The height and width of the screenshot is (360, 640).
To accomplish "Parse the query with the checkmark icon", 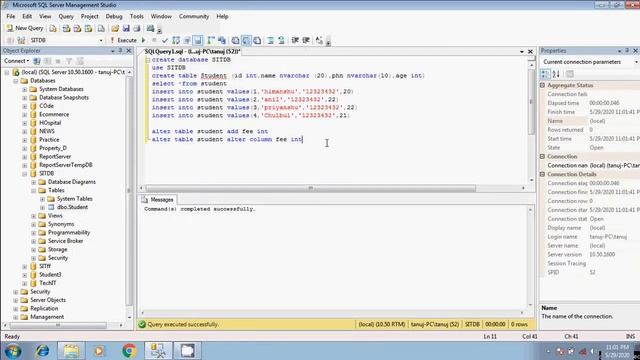I will pyautogui.click(x=164, y=40).
